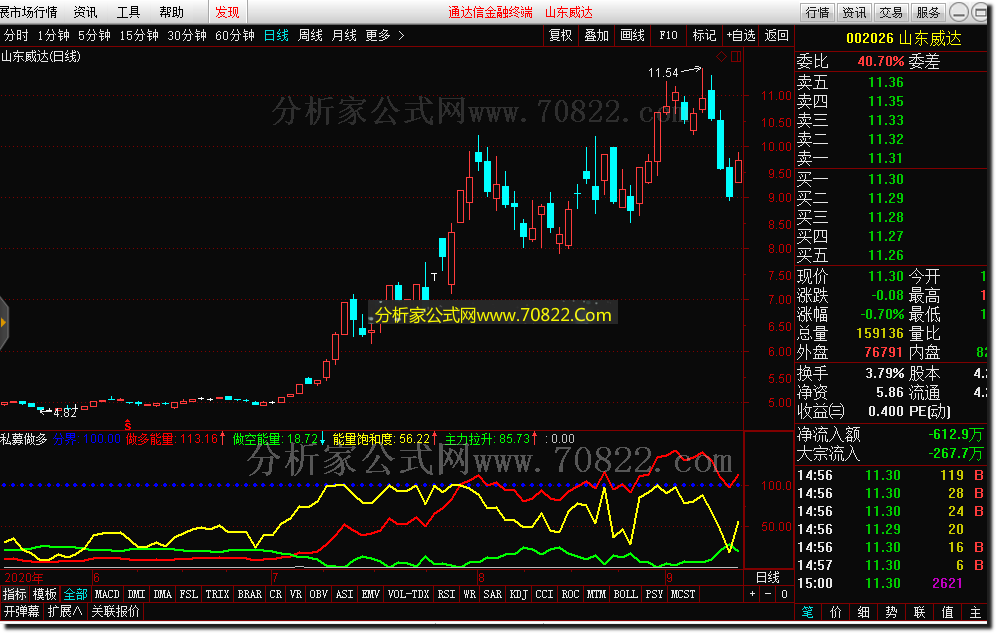Image resolution: width=997 pixels, height=633 pixels.
Task: Click the 画线 drawing tools button
Action: coord(633,36)
